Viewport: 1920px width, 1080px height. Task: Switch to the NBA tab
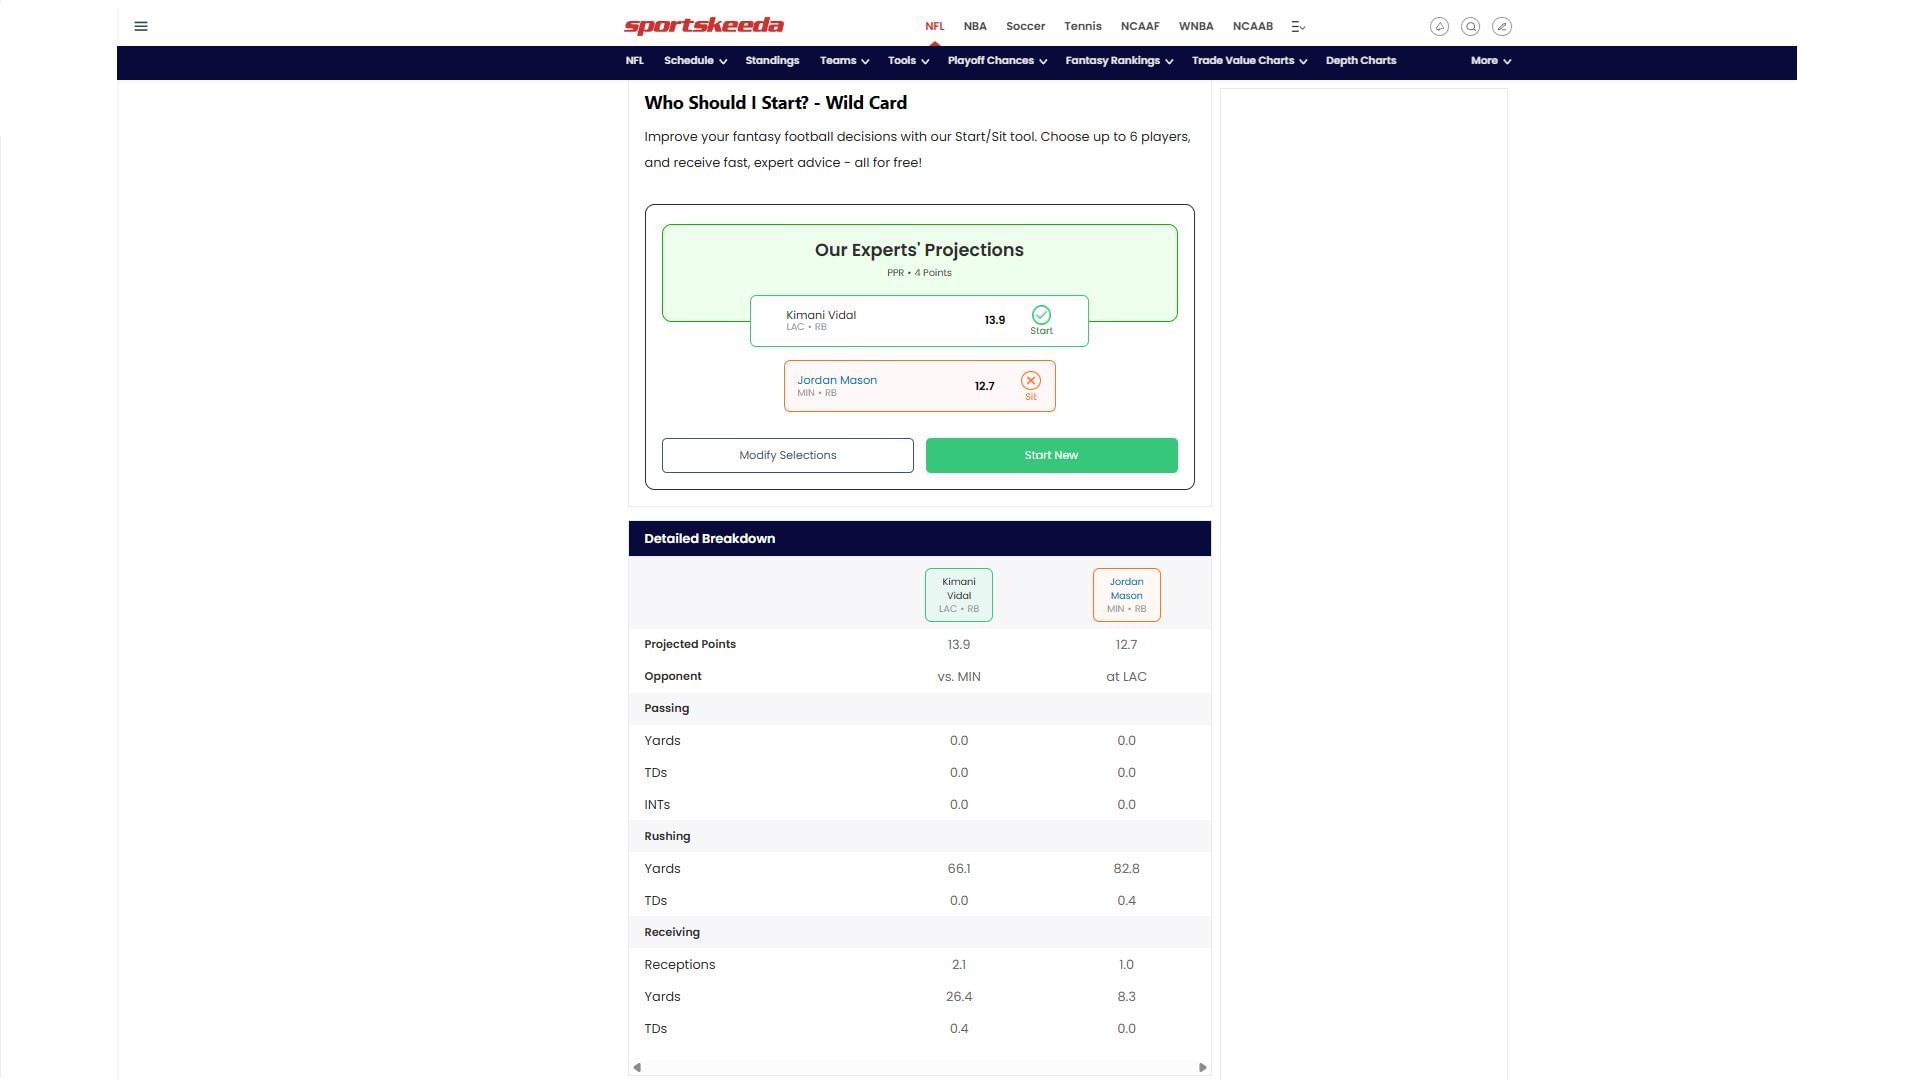(974, 27)
